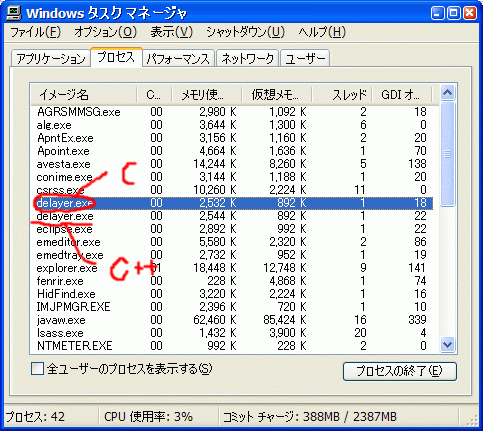Click the scroll down arrow in process list
Image resolution: width=483 pixels, height=431 pixels.
(447, 345)
